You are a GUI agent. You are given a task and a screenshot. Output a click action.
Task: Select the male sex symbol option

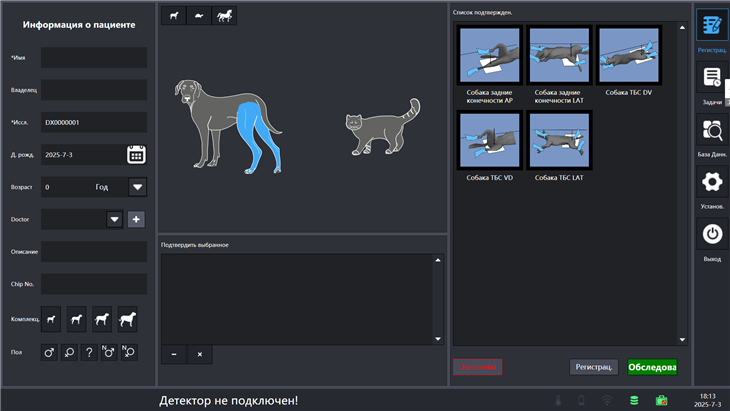click(49, 352)
